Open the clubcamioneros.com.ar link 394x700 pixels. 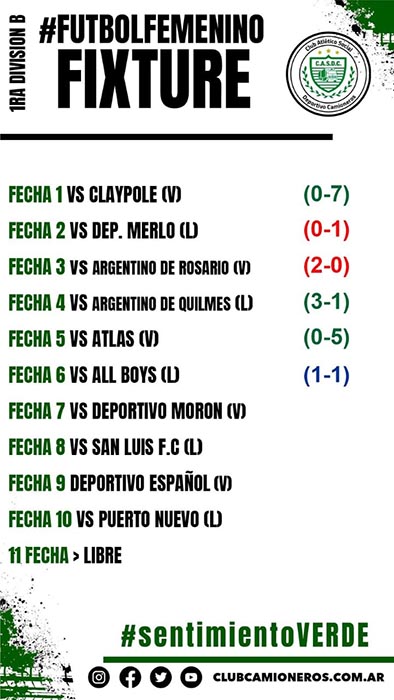[299, 677]
